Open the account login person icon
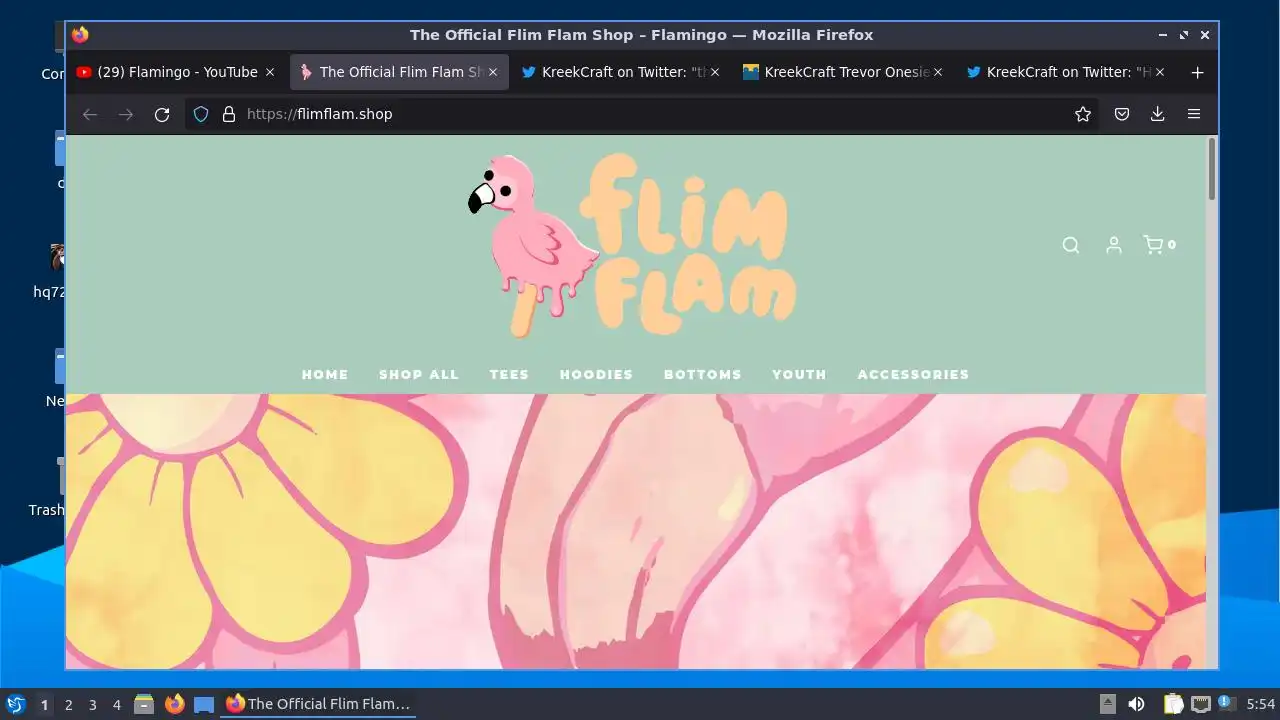The width and height of the screenshot is (1280, 720). (1114, 245)
